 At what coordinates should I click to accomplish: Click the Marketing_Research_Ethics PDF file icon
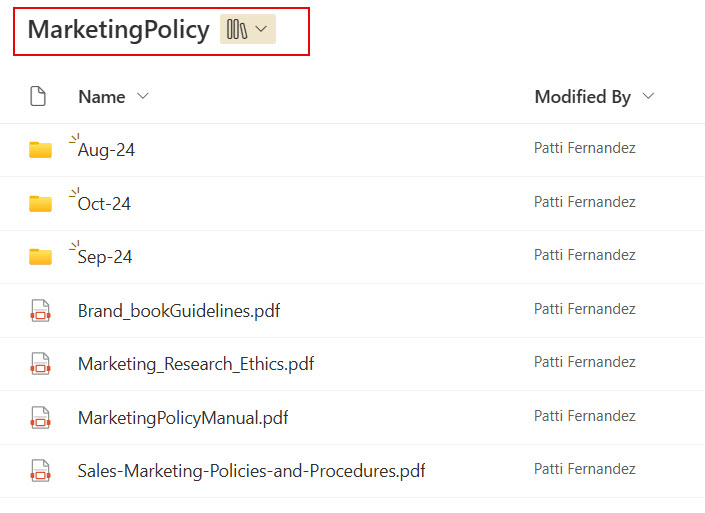click(40, 364)
